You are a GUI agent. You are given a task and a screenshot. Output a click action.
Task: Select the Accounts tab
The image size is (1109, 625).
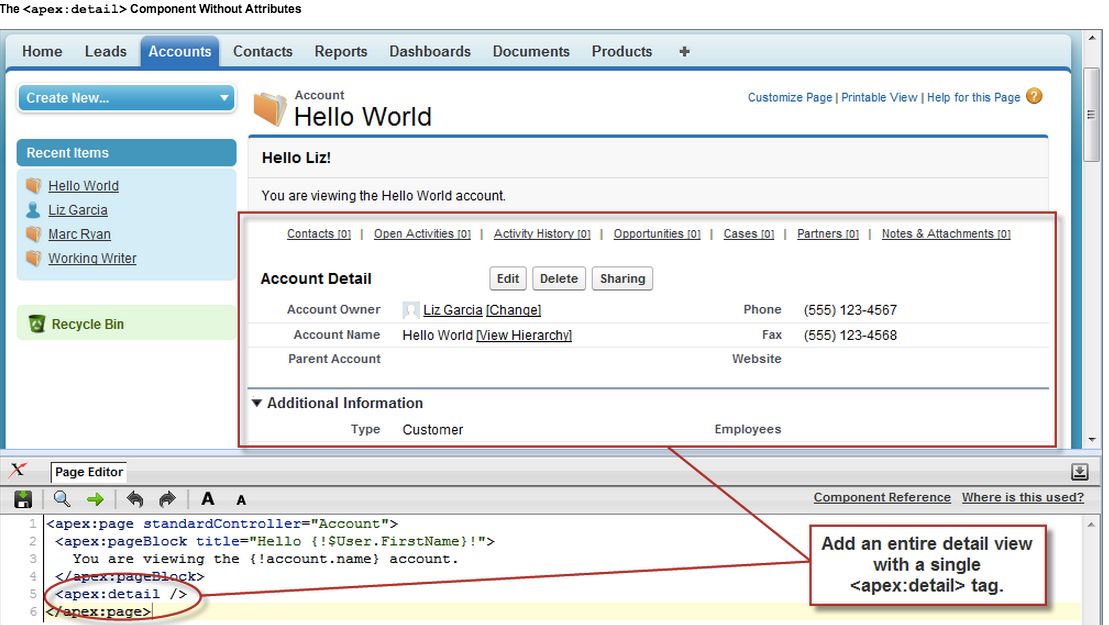pos(180,52)
